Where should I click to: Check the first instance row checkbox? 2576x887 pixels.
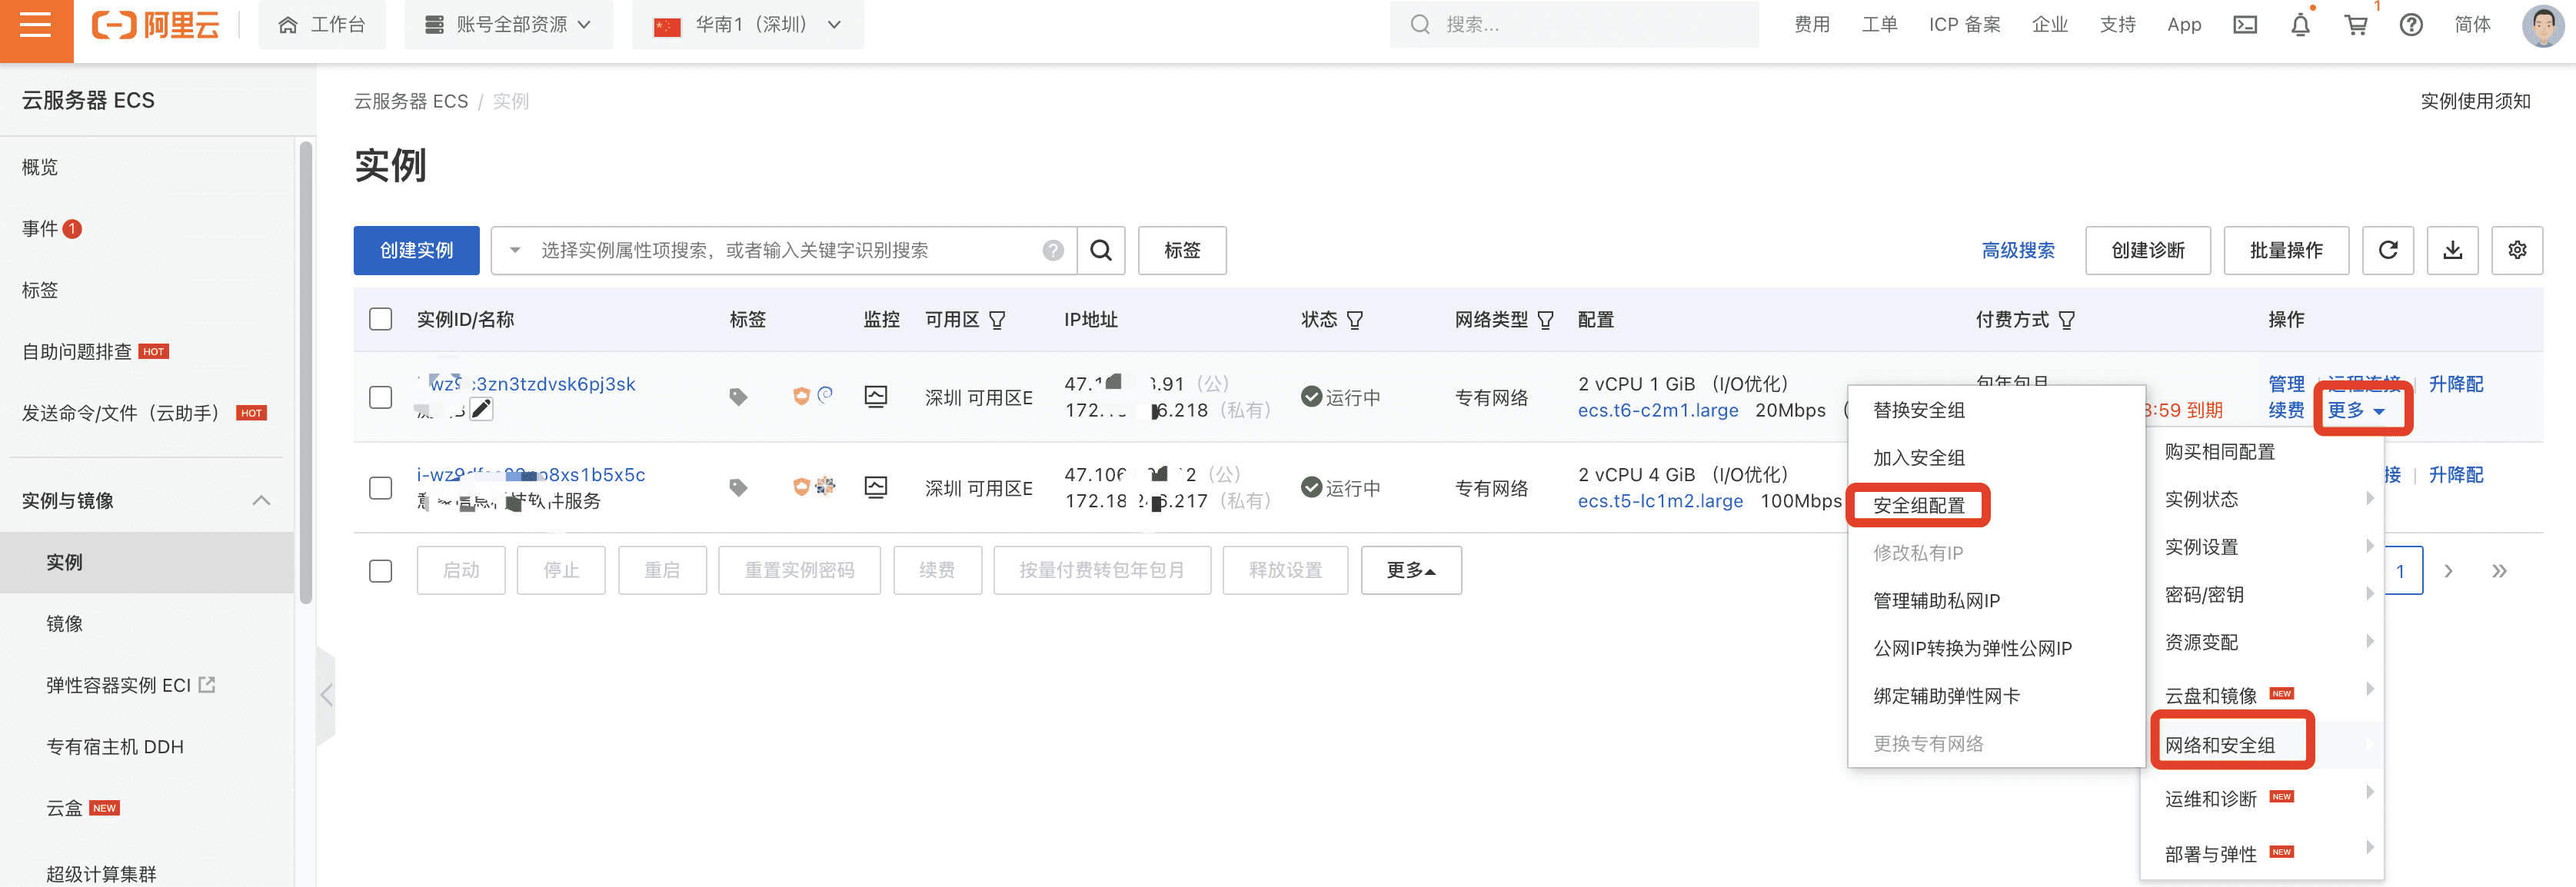pos(380,397)
